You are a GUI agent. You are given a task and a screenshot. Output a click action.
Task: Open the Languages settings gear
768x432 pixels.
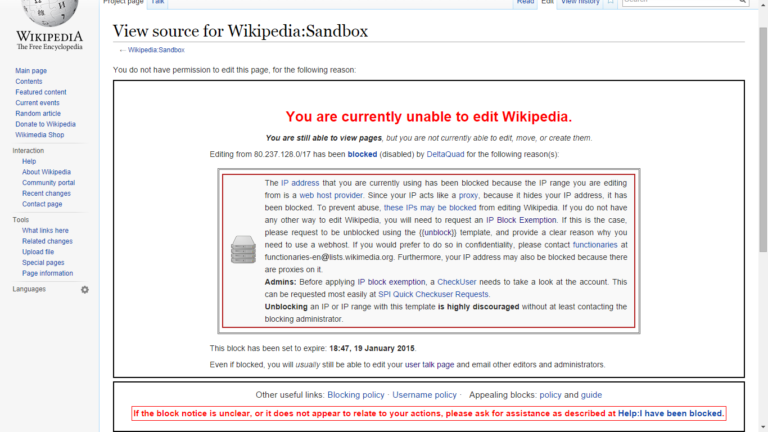[85, 289]
